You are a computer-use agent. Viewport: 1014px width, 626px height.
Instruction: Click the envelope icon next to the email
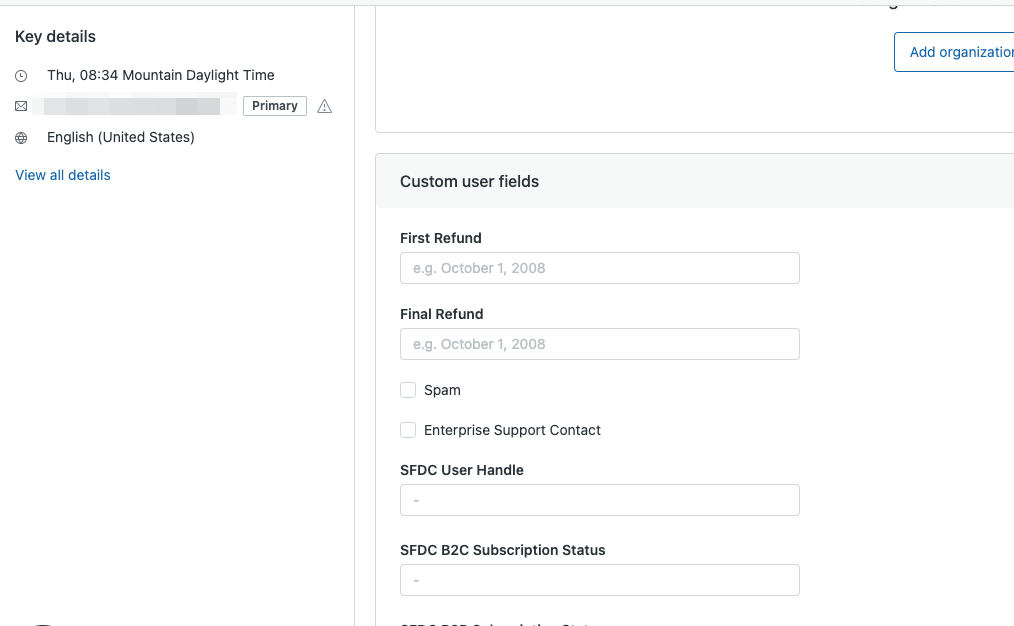(x=21, y=106)
